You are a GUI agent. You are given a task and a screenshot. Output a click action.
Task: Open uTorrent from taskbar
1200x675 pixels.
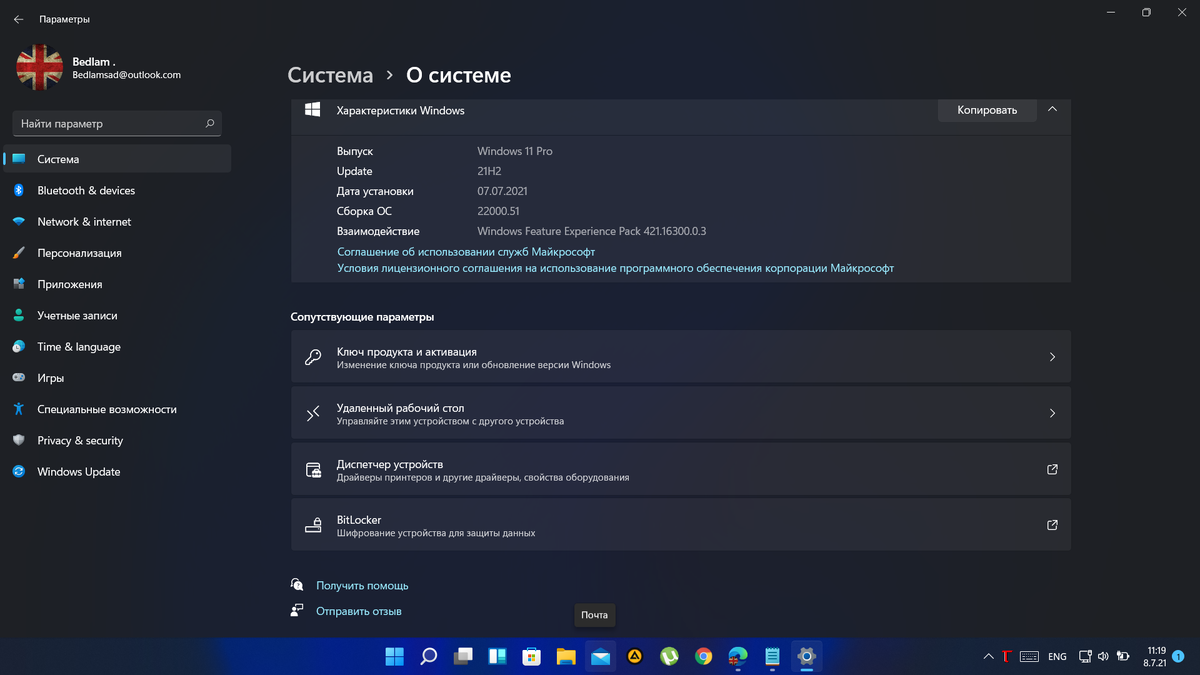tap(669, 657)
